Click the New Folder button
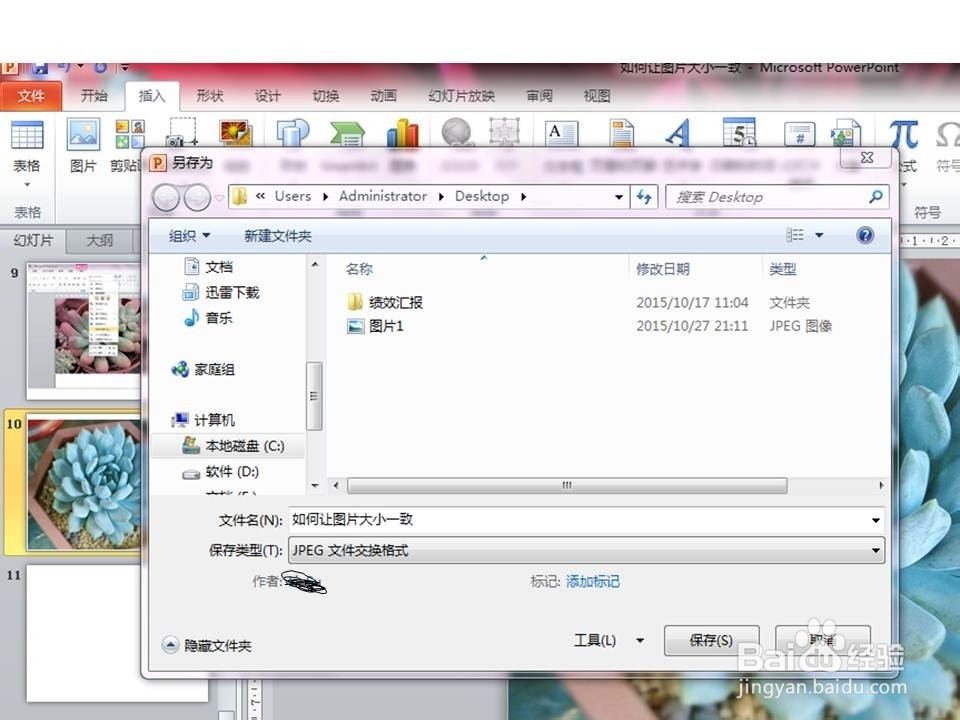This screenshot has width=960, height=720. 277,236
